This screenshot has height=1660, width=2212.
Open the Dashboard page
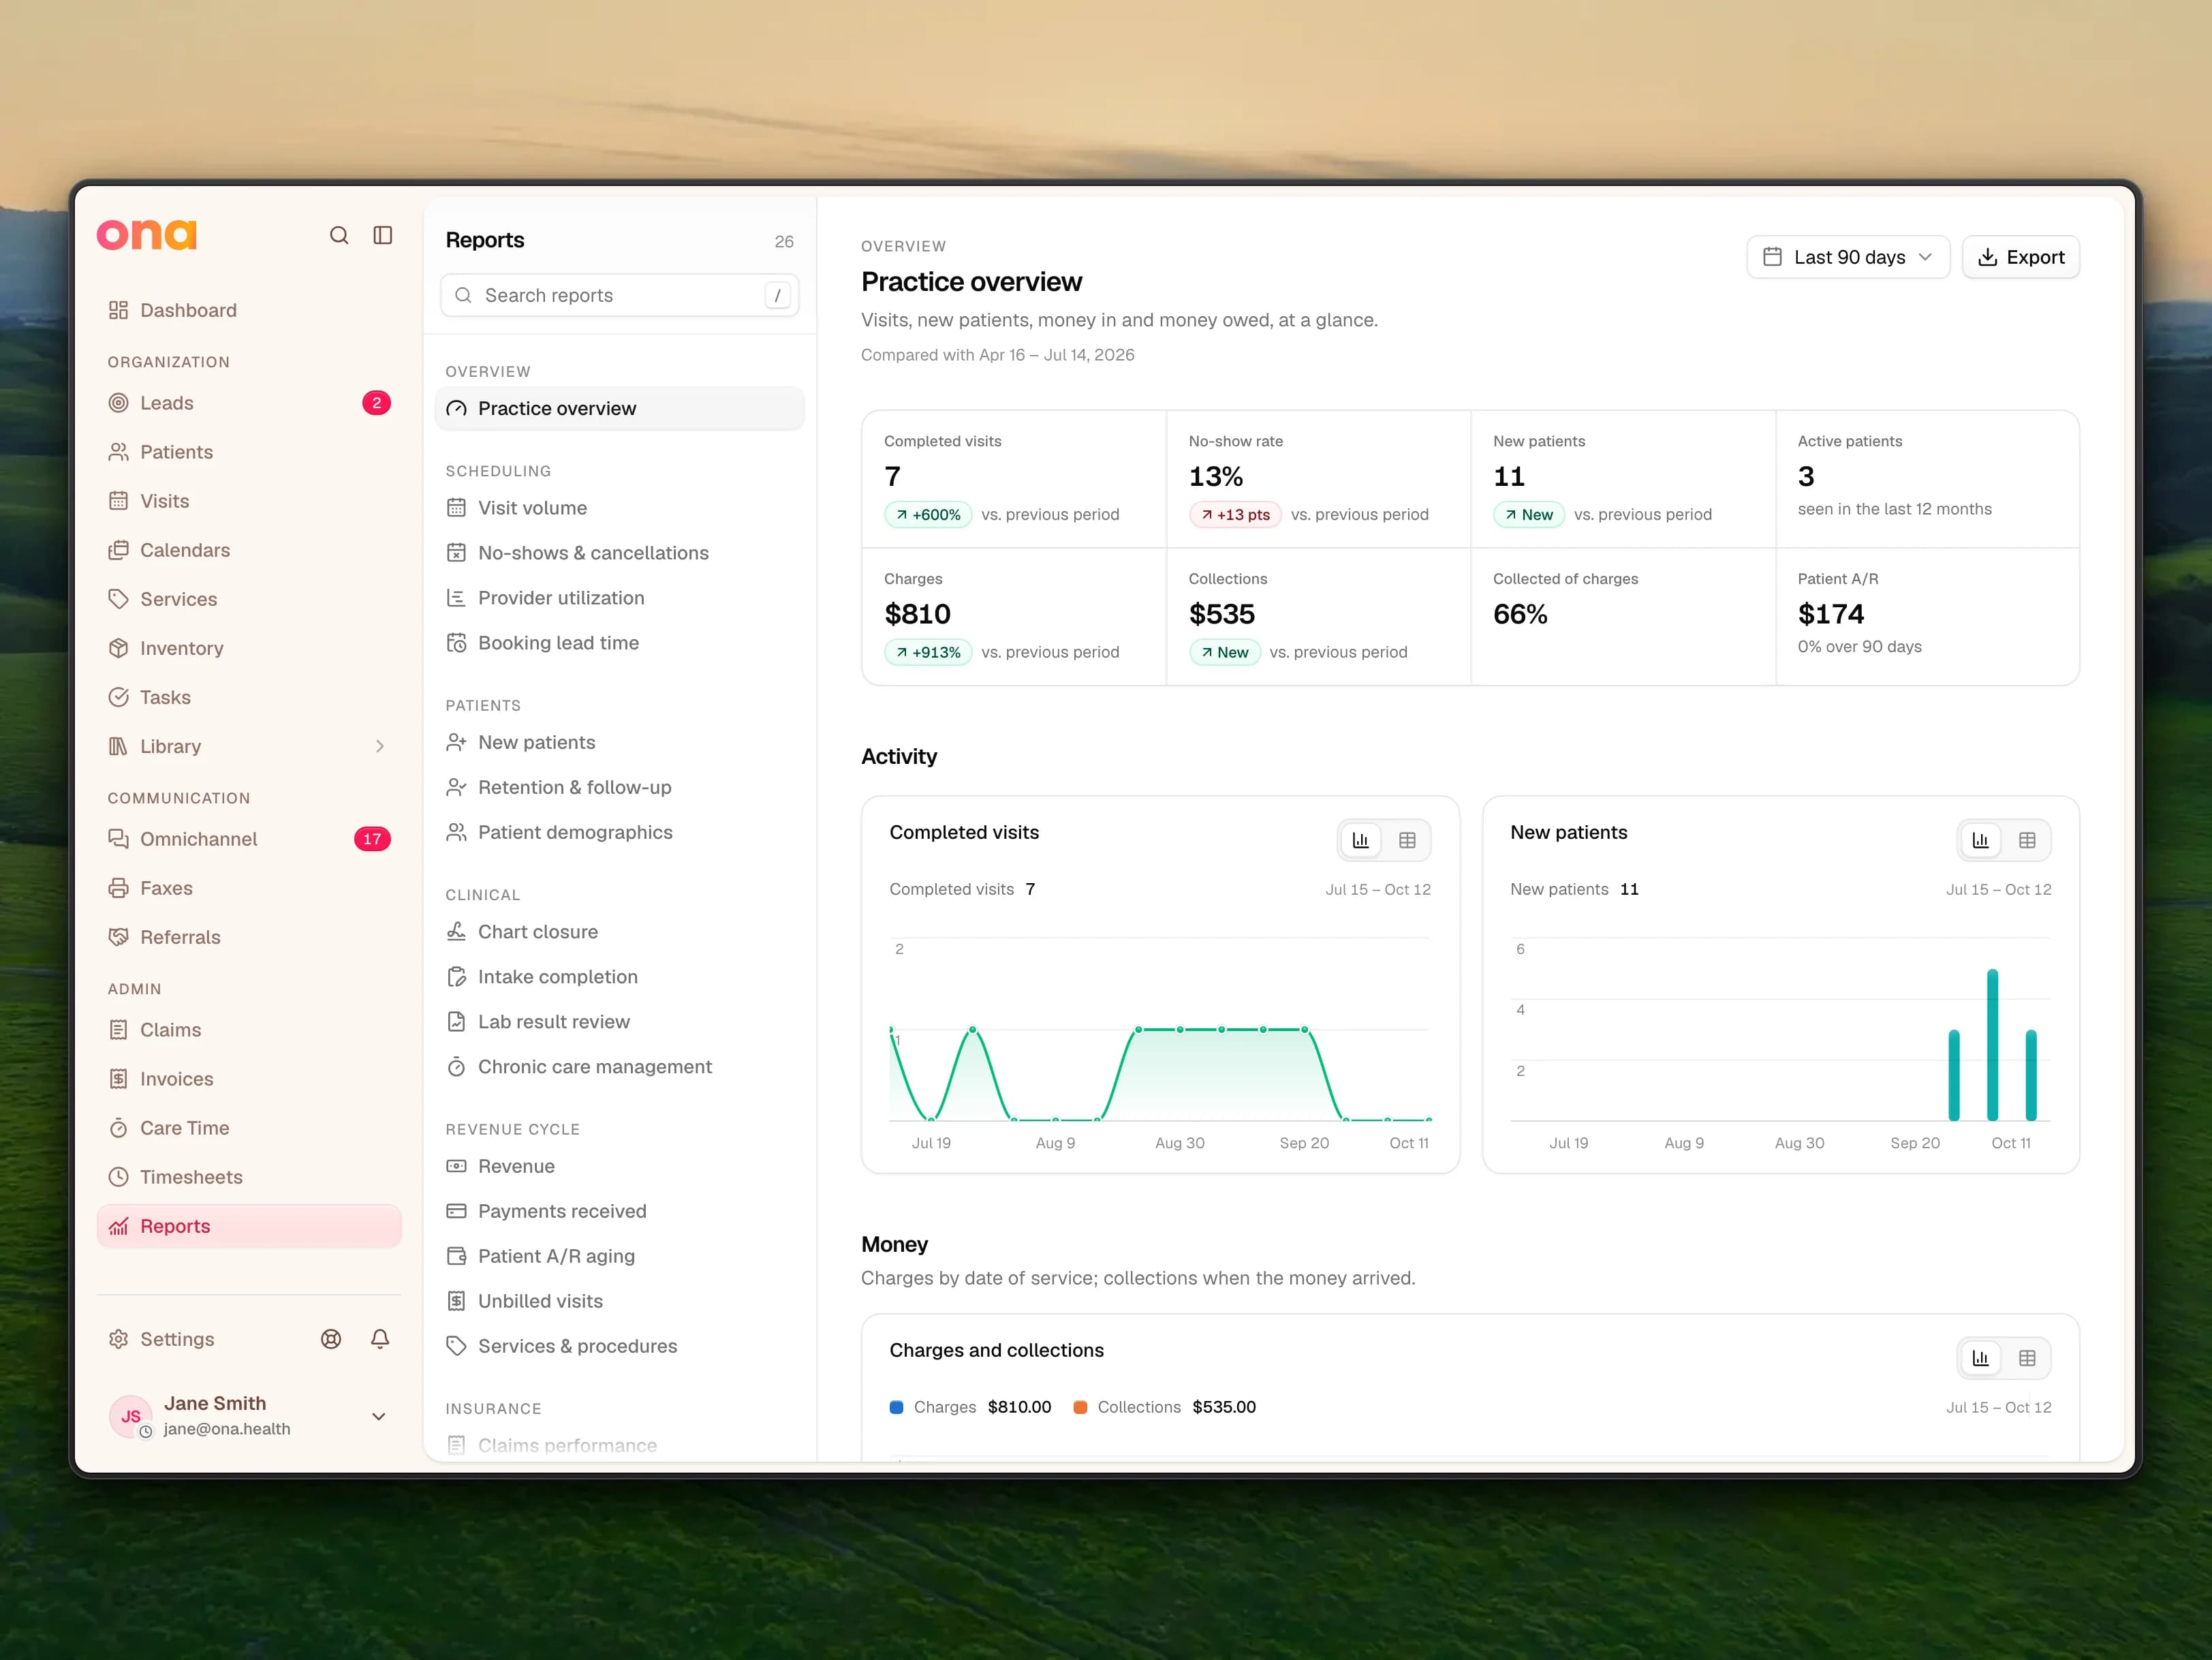[x=249, y=310]
